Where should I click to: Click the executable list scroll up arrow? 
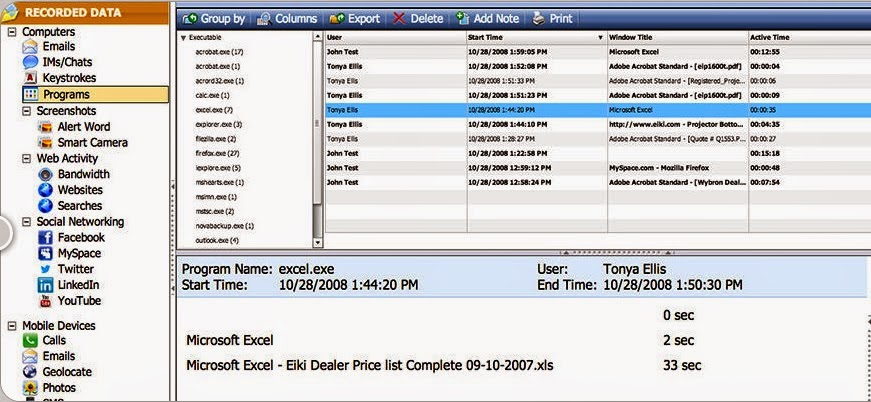(318, 37)
